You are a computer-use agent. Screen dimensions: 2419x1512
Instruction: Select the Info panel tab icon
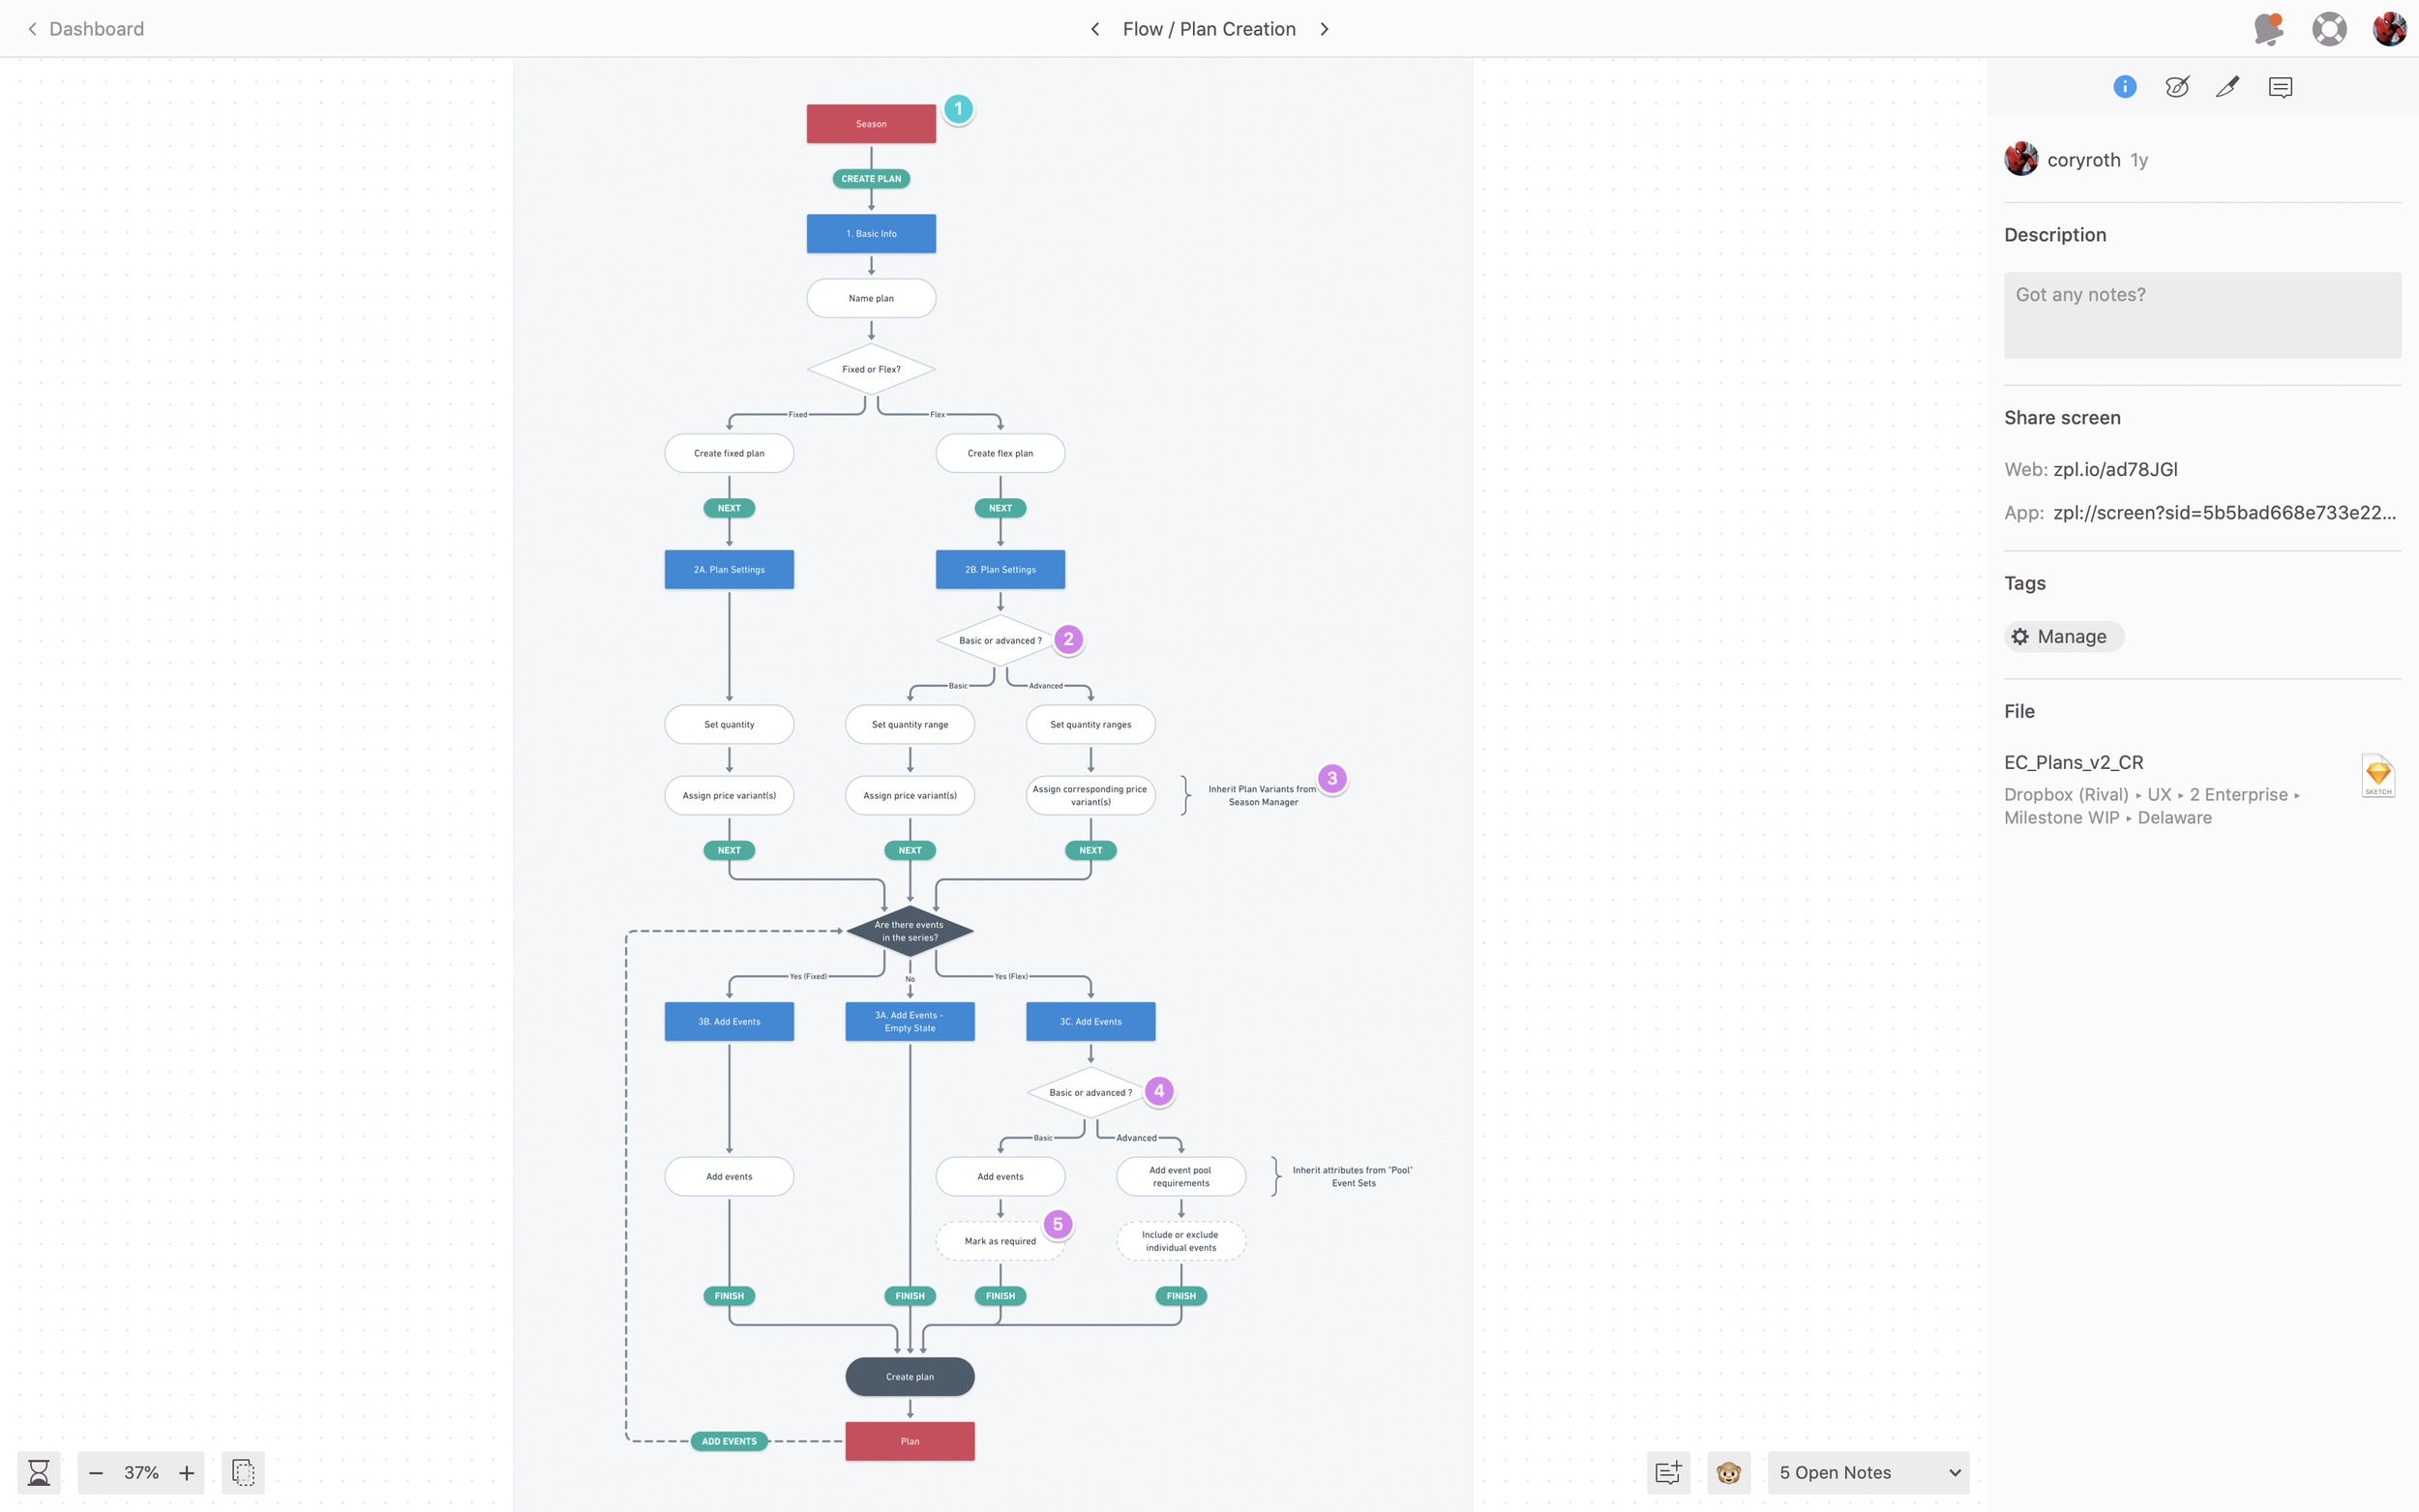tap(2125, 87)
